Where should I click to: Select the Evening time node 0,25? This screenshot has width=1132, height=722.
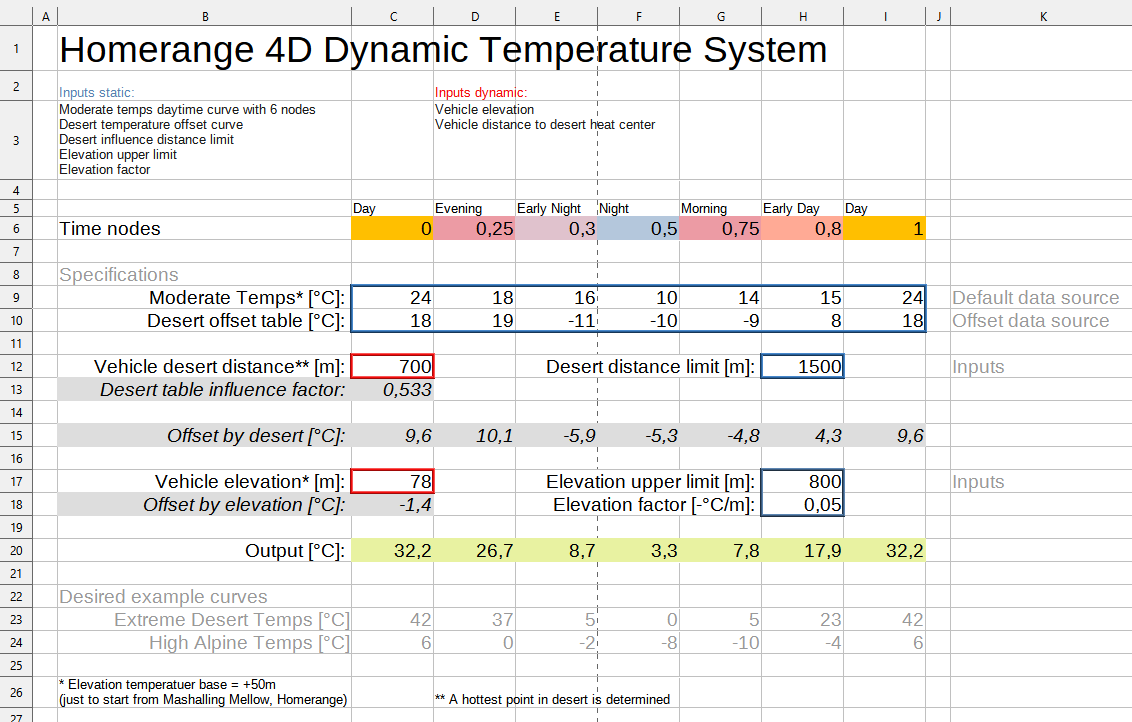click(x=474, y=229)
